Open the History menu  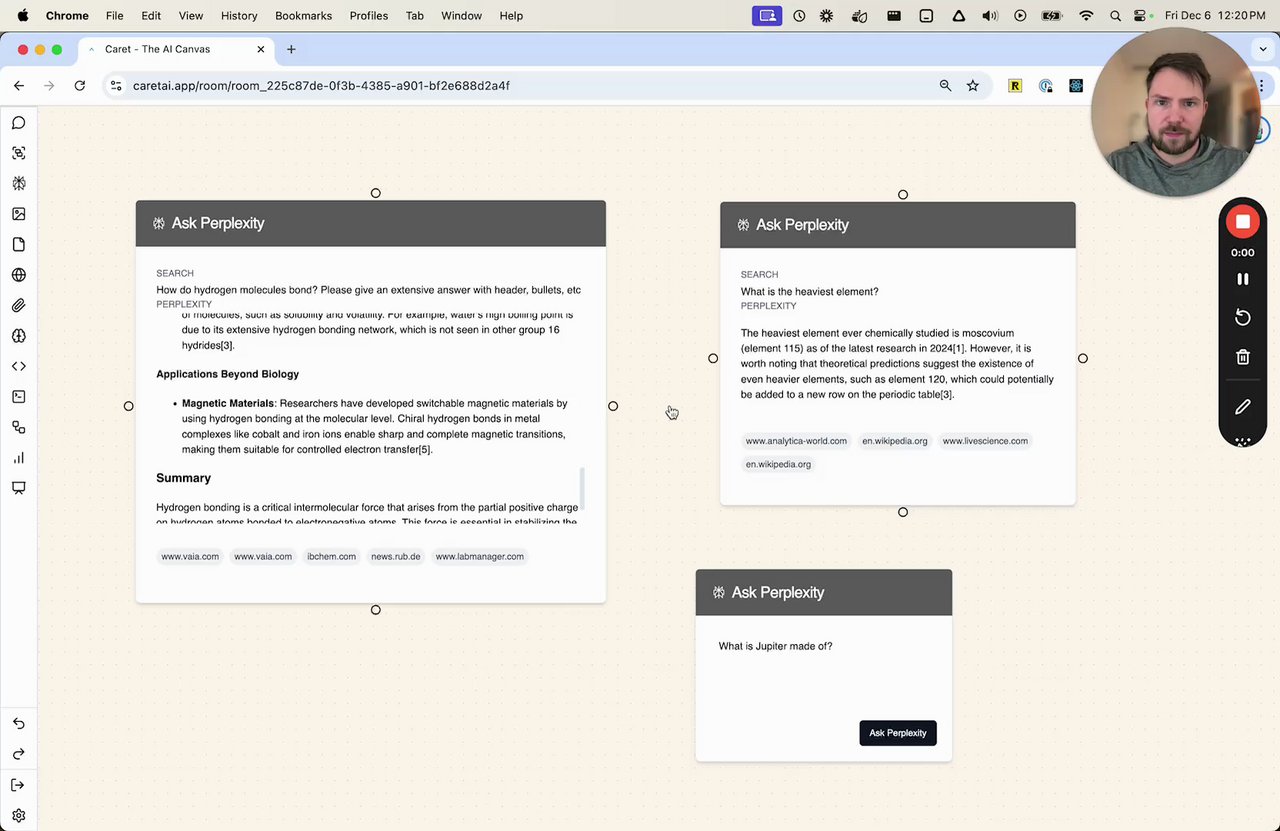tap(239, 16)
